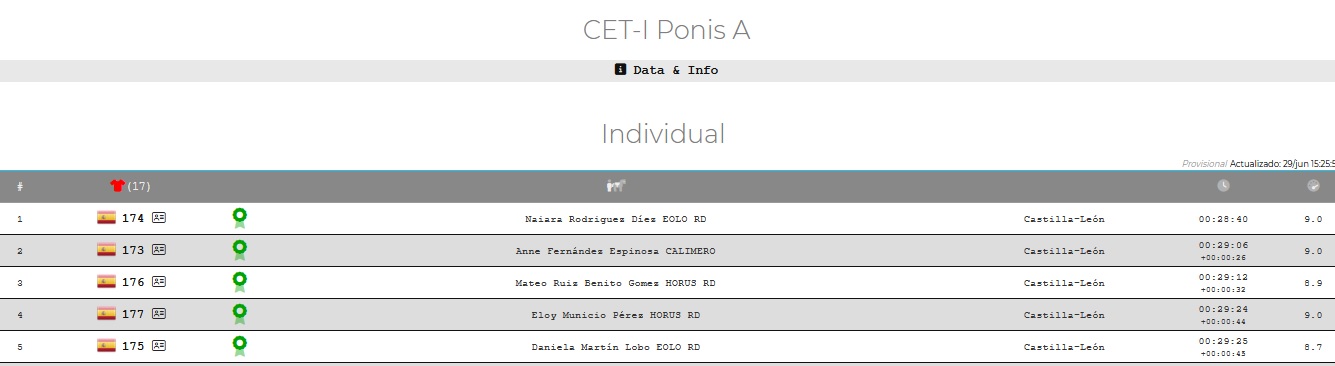Image resolution: width=1335 pixels, height=366 pixels.
Task: Open the Data & Info bar
Action: point(667,70)
